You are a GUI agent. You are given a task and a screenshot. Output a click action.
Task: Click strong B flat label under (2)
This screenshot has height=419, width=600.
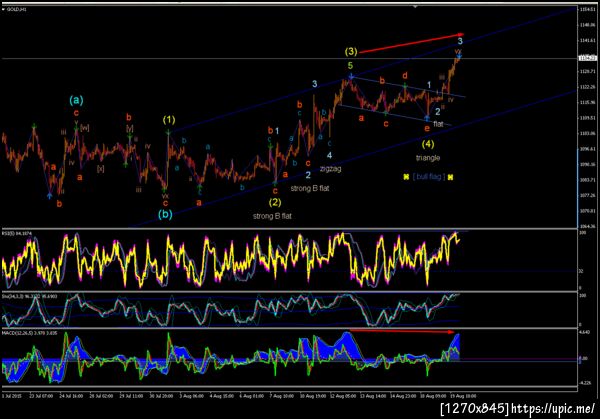(x=272, y=216)
